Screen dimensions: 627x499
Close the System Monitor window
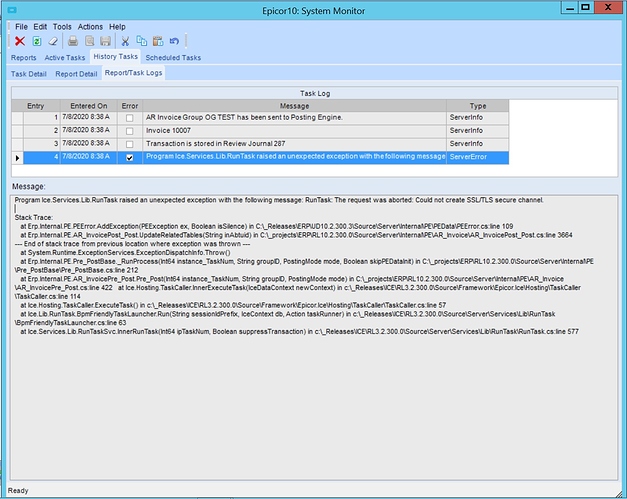pyautogui.click(x=608, y=8)
